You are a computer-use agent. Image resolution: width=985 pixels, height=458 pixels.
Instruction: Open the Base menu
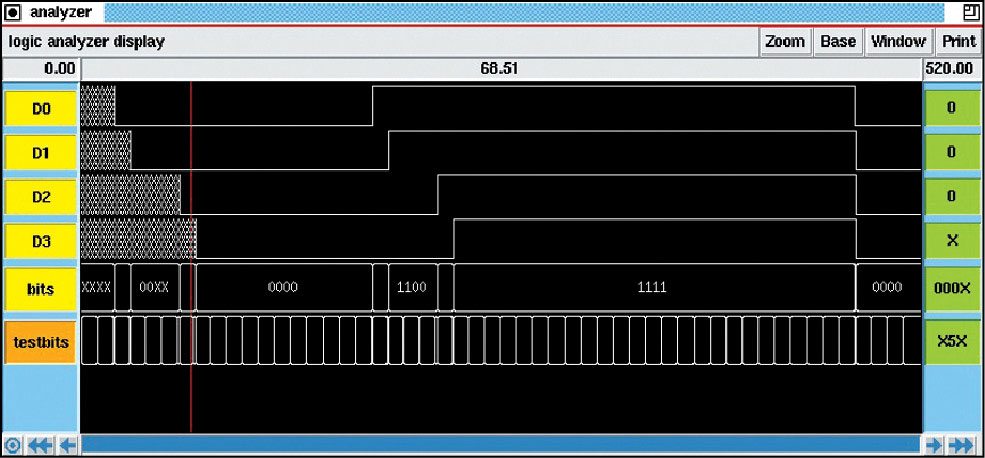point(838,42)
